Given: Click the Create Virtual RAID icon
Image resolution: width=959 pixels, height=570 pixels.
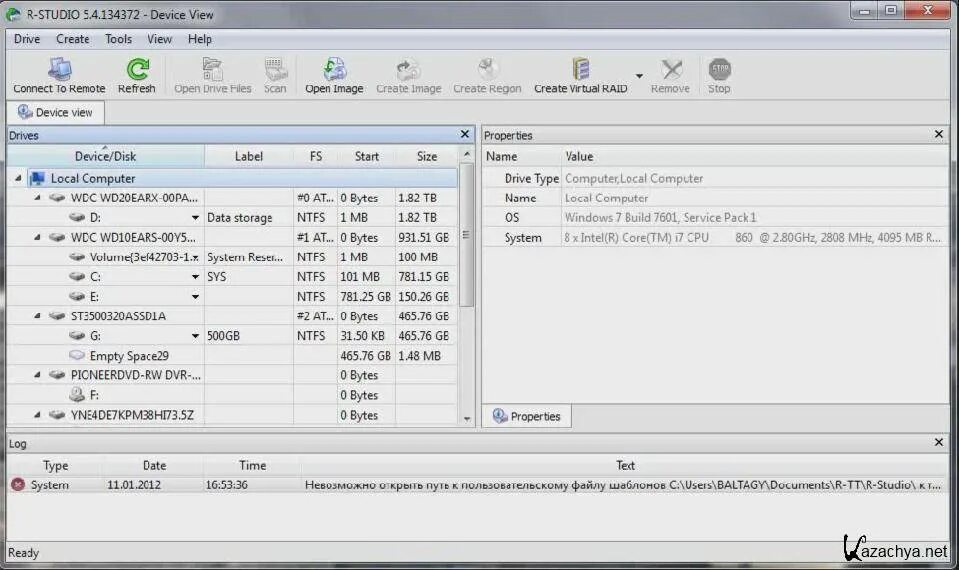Looking at the screenshot, I should pos(580,69).
